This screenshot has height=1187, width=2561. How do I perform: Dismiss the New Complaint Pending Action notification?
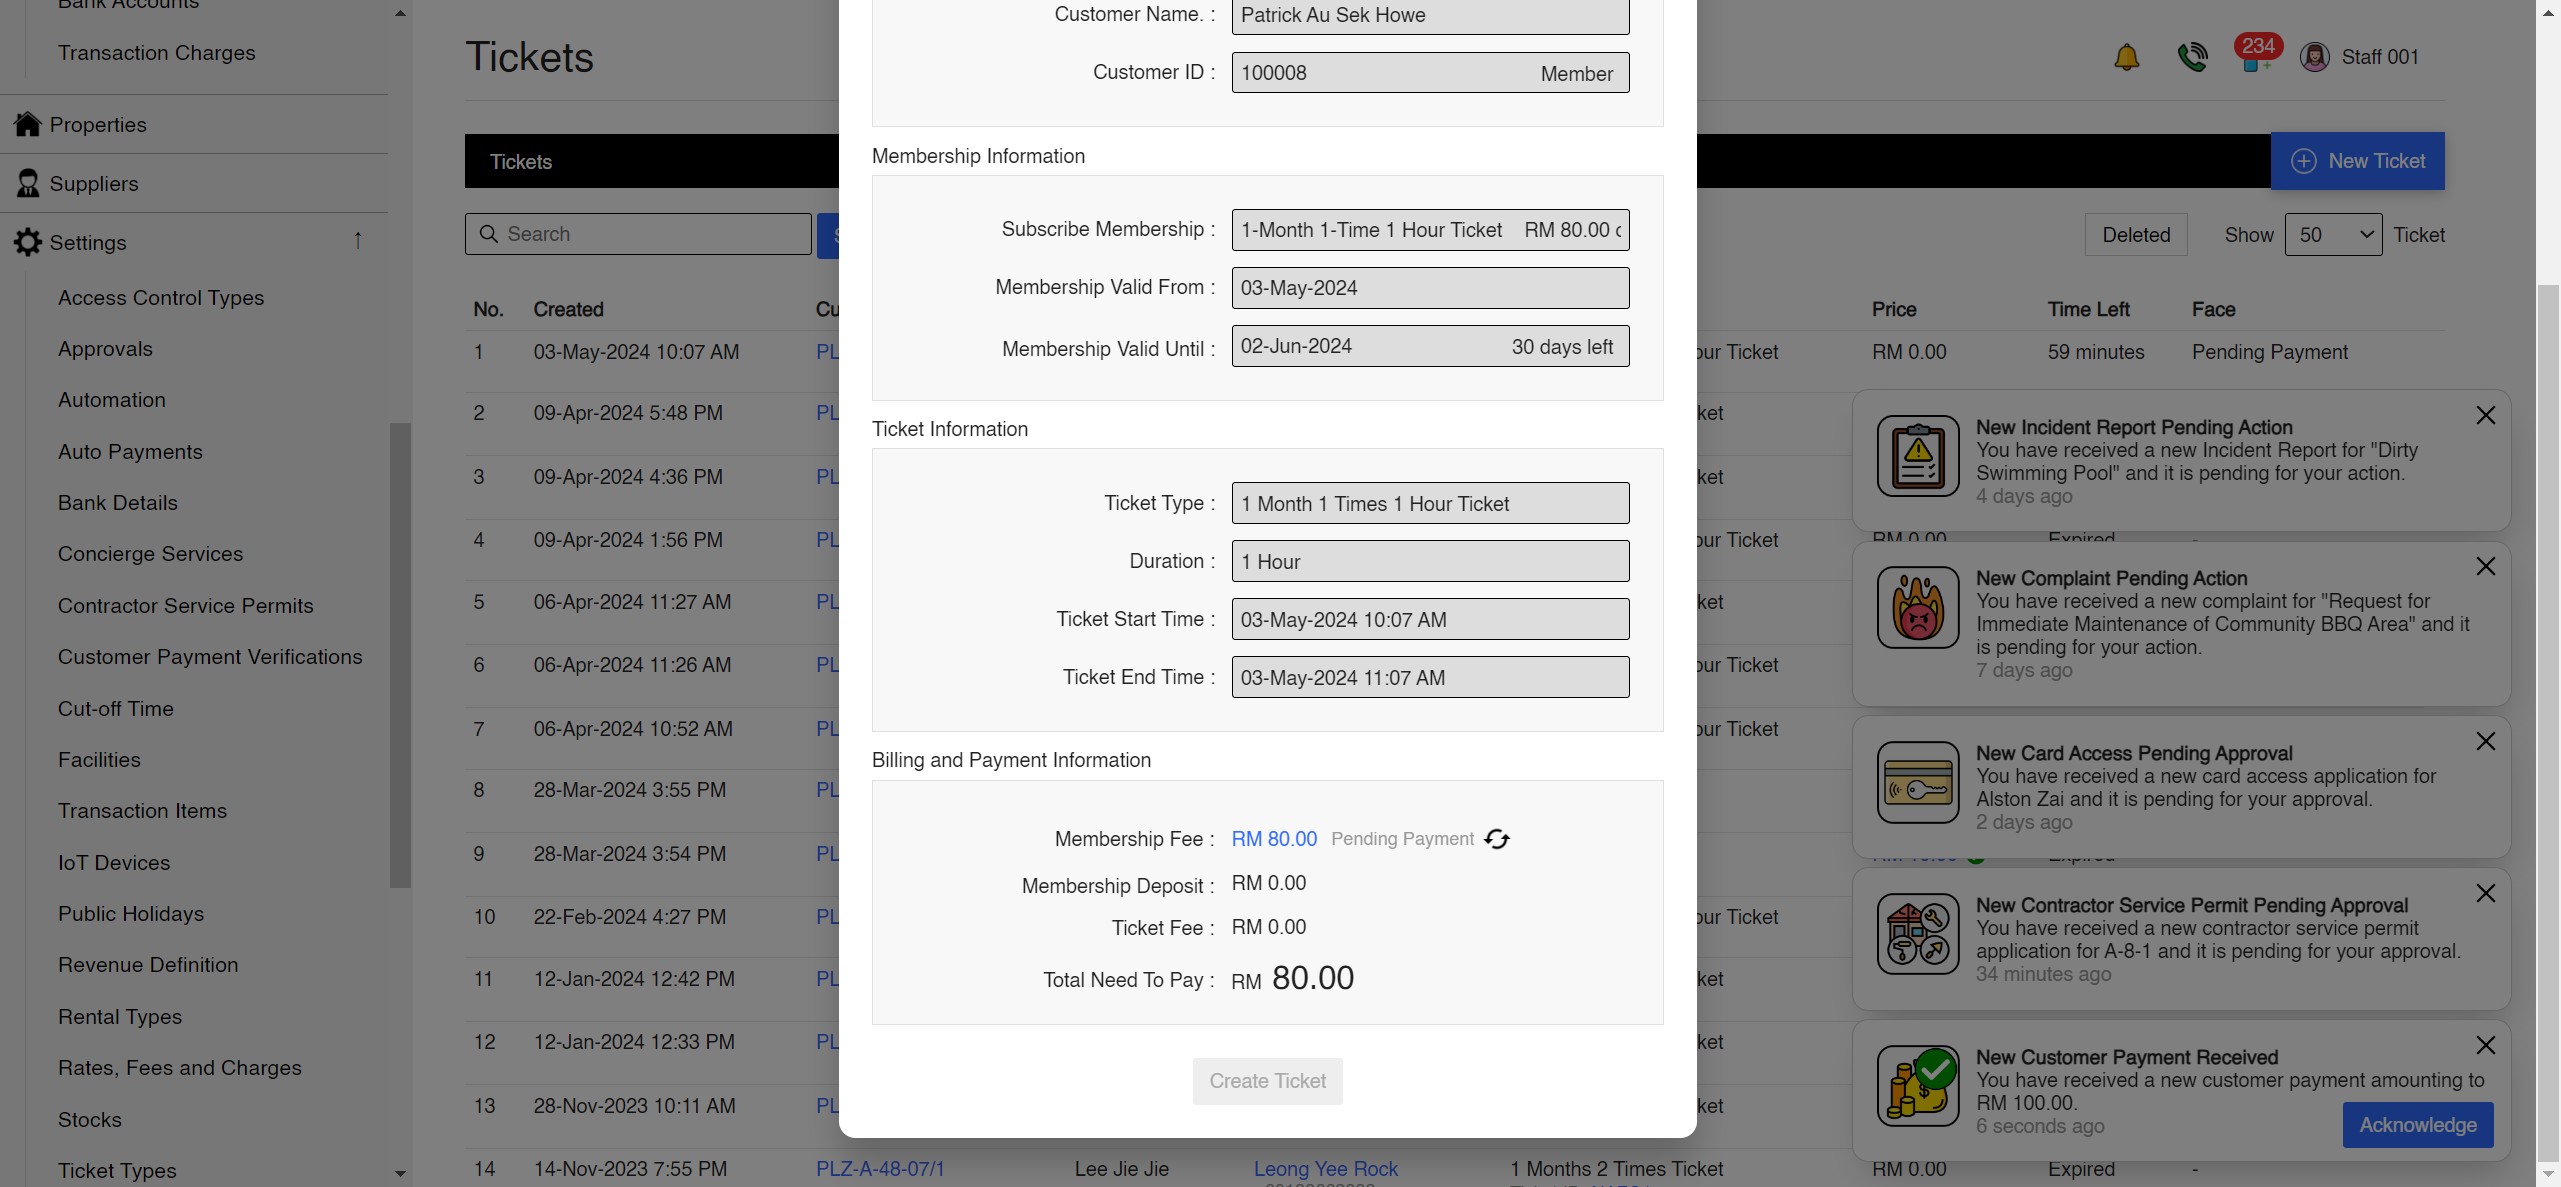pos(2486,566)
